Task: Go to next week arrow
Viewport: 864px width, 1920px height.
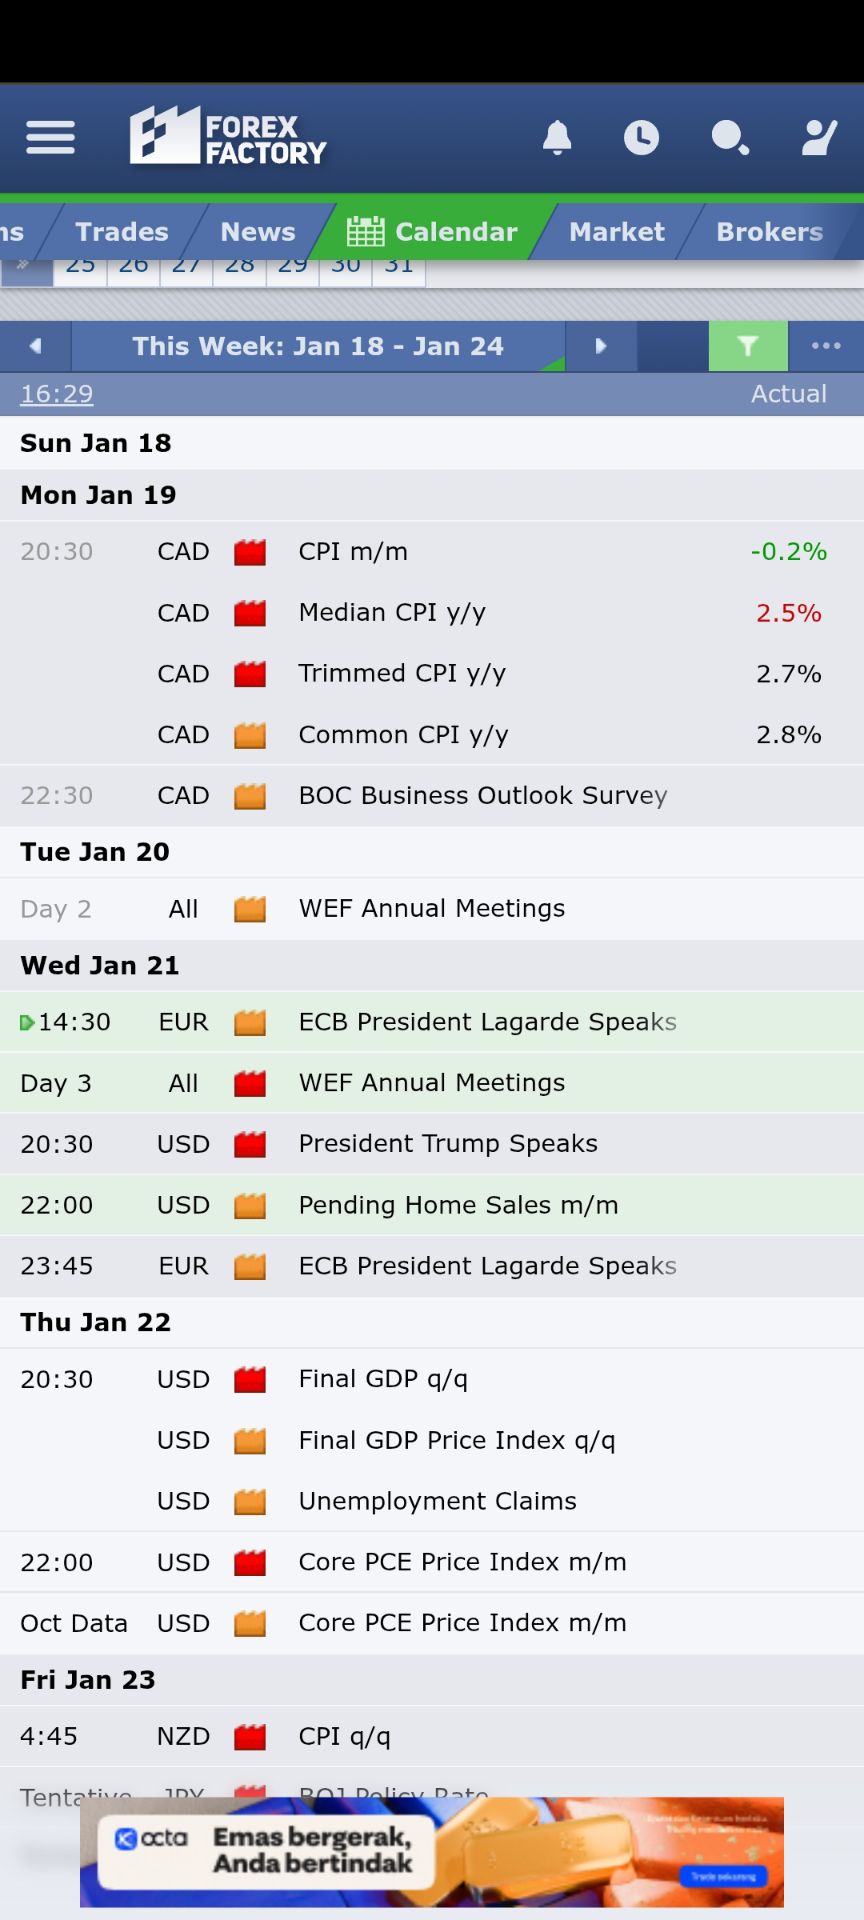Action: point(600,346)
